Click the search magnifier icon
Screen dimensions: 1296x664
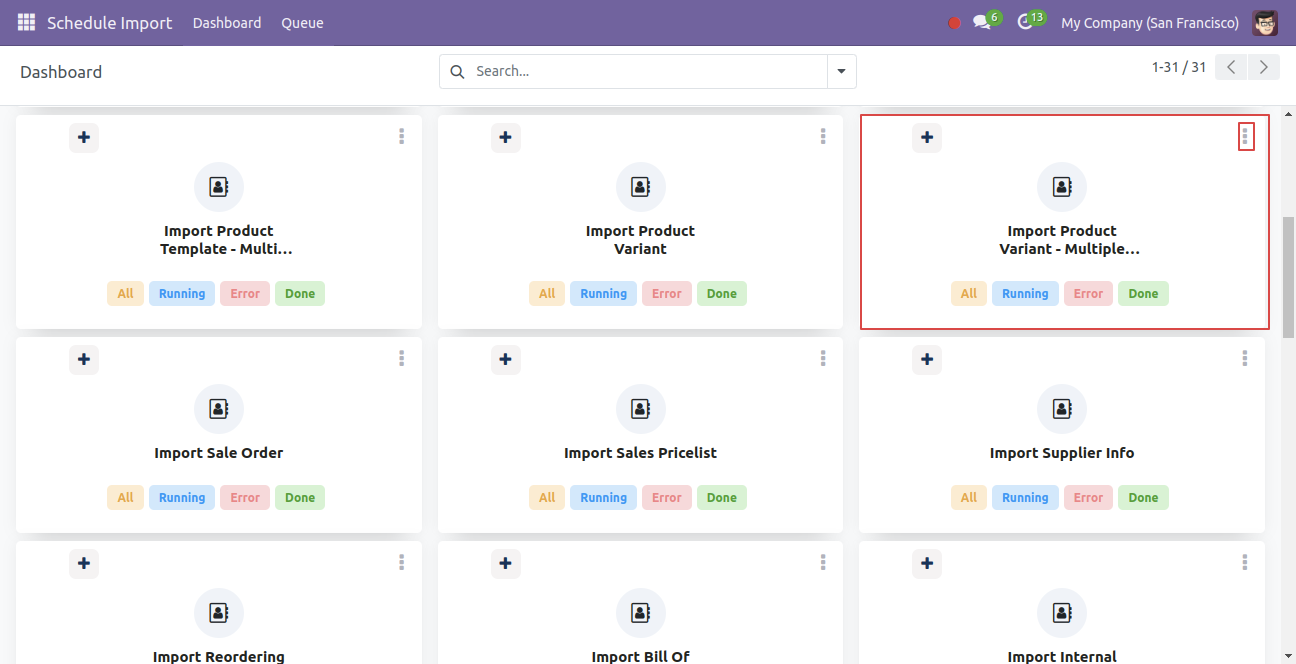(457, 72)
